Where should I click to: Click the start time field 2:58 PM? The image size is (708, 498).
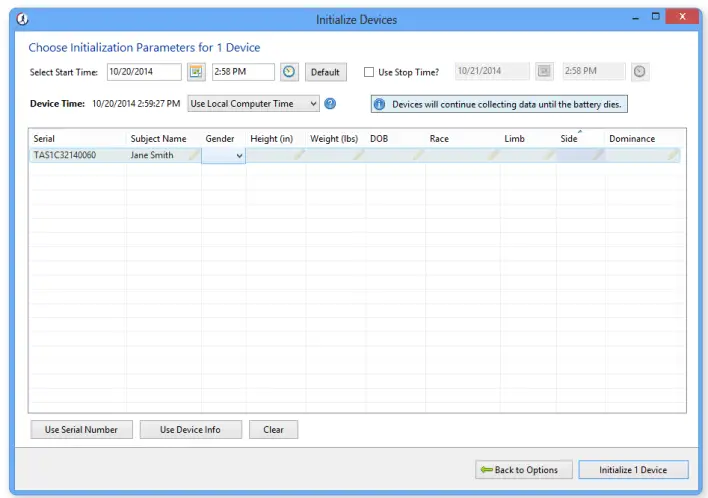(243, 72)
